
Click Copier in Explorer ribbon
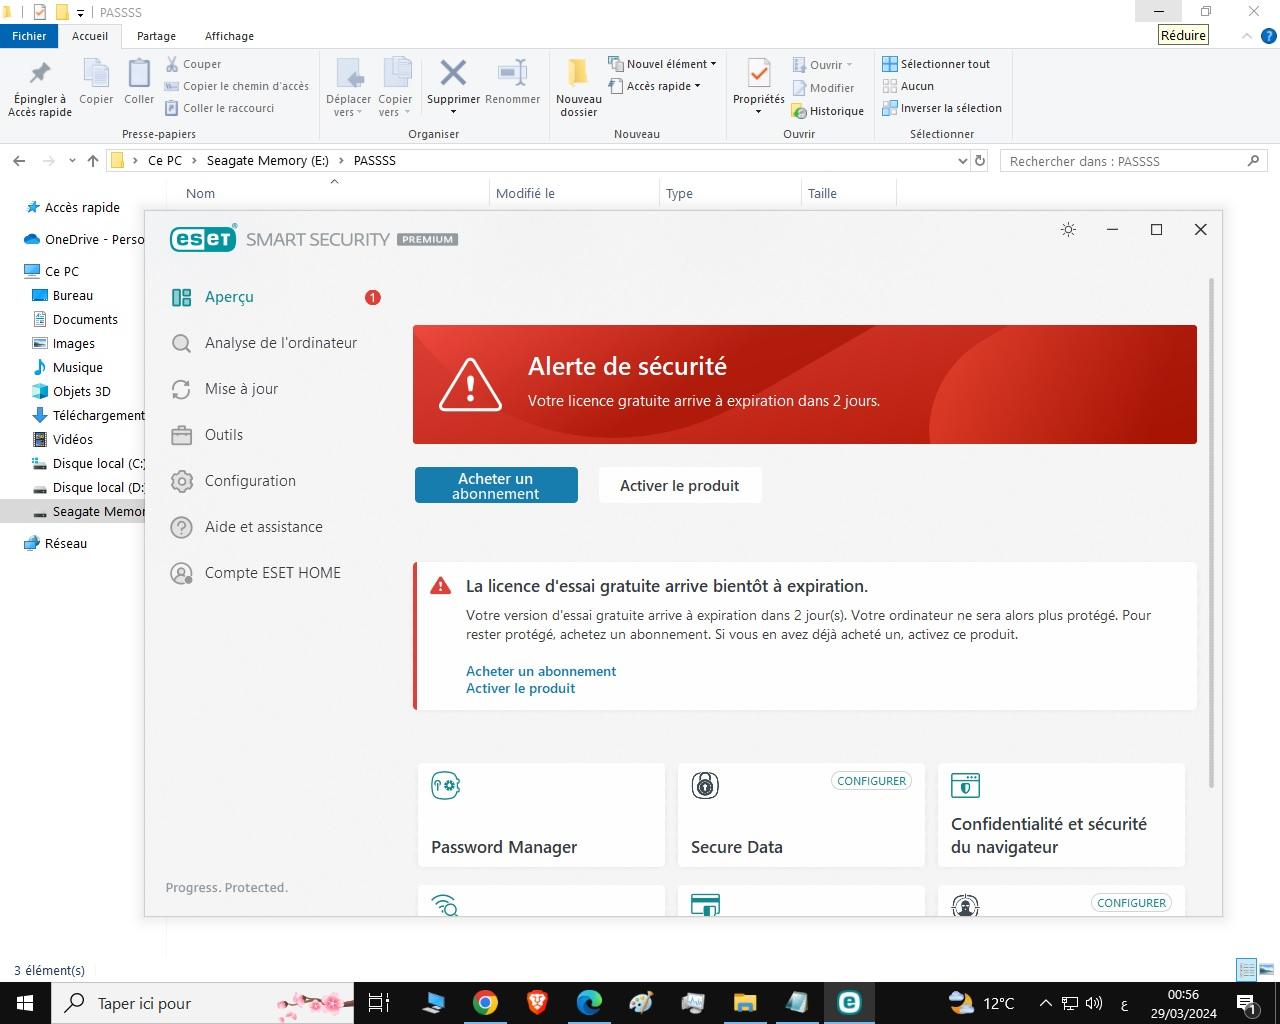tap(96, 82)
